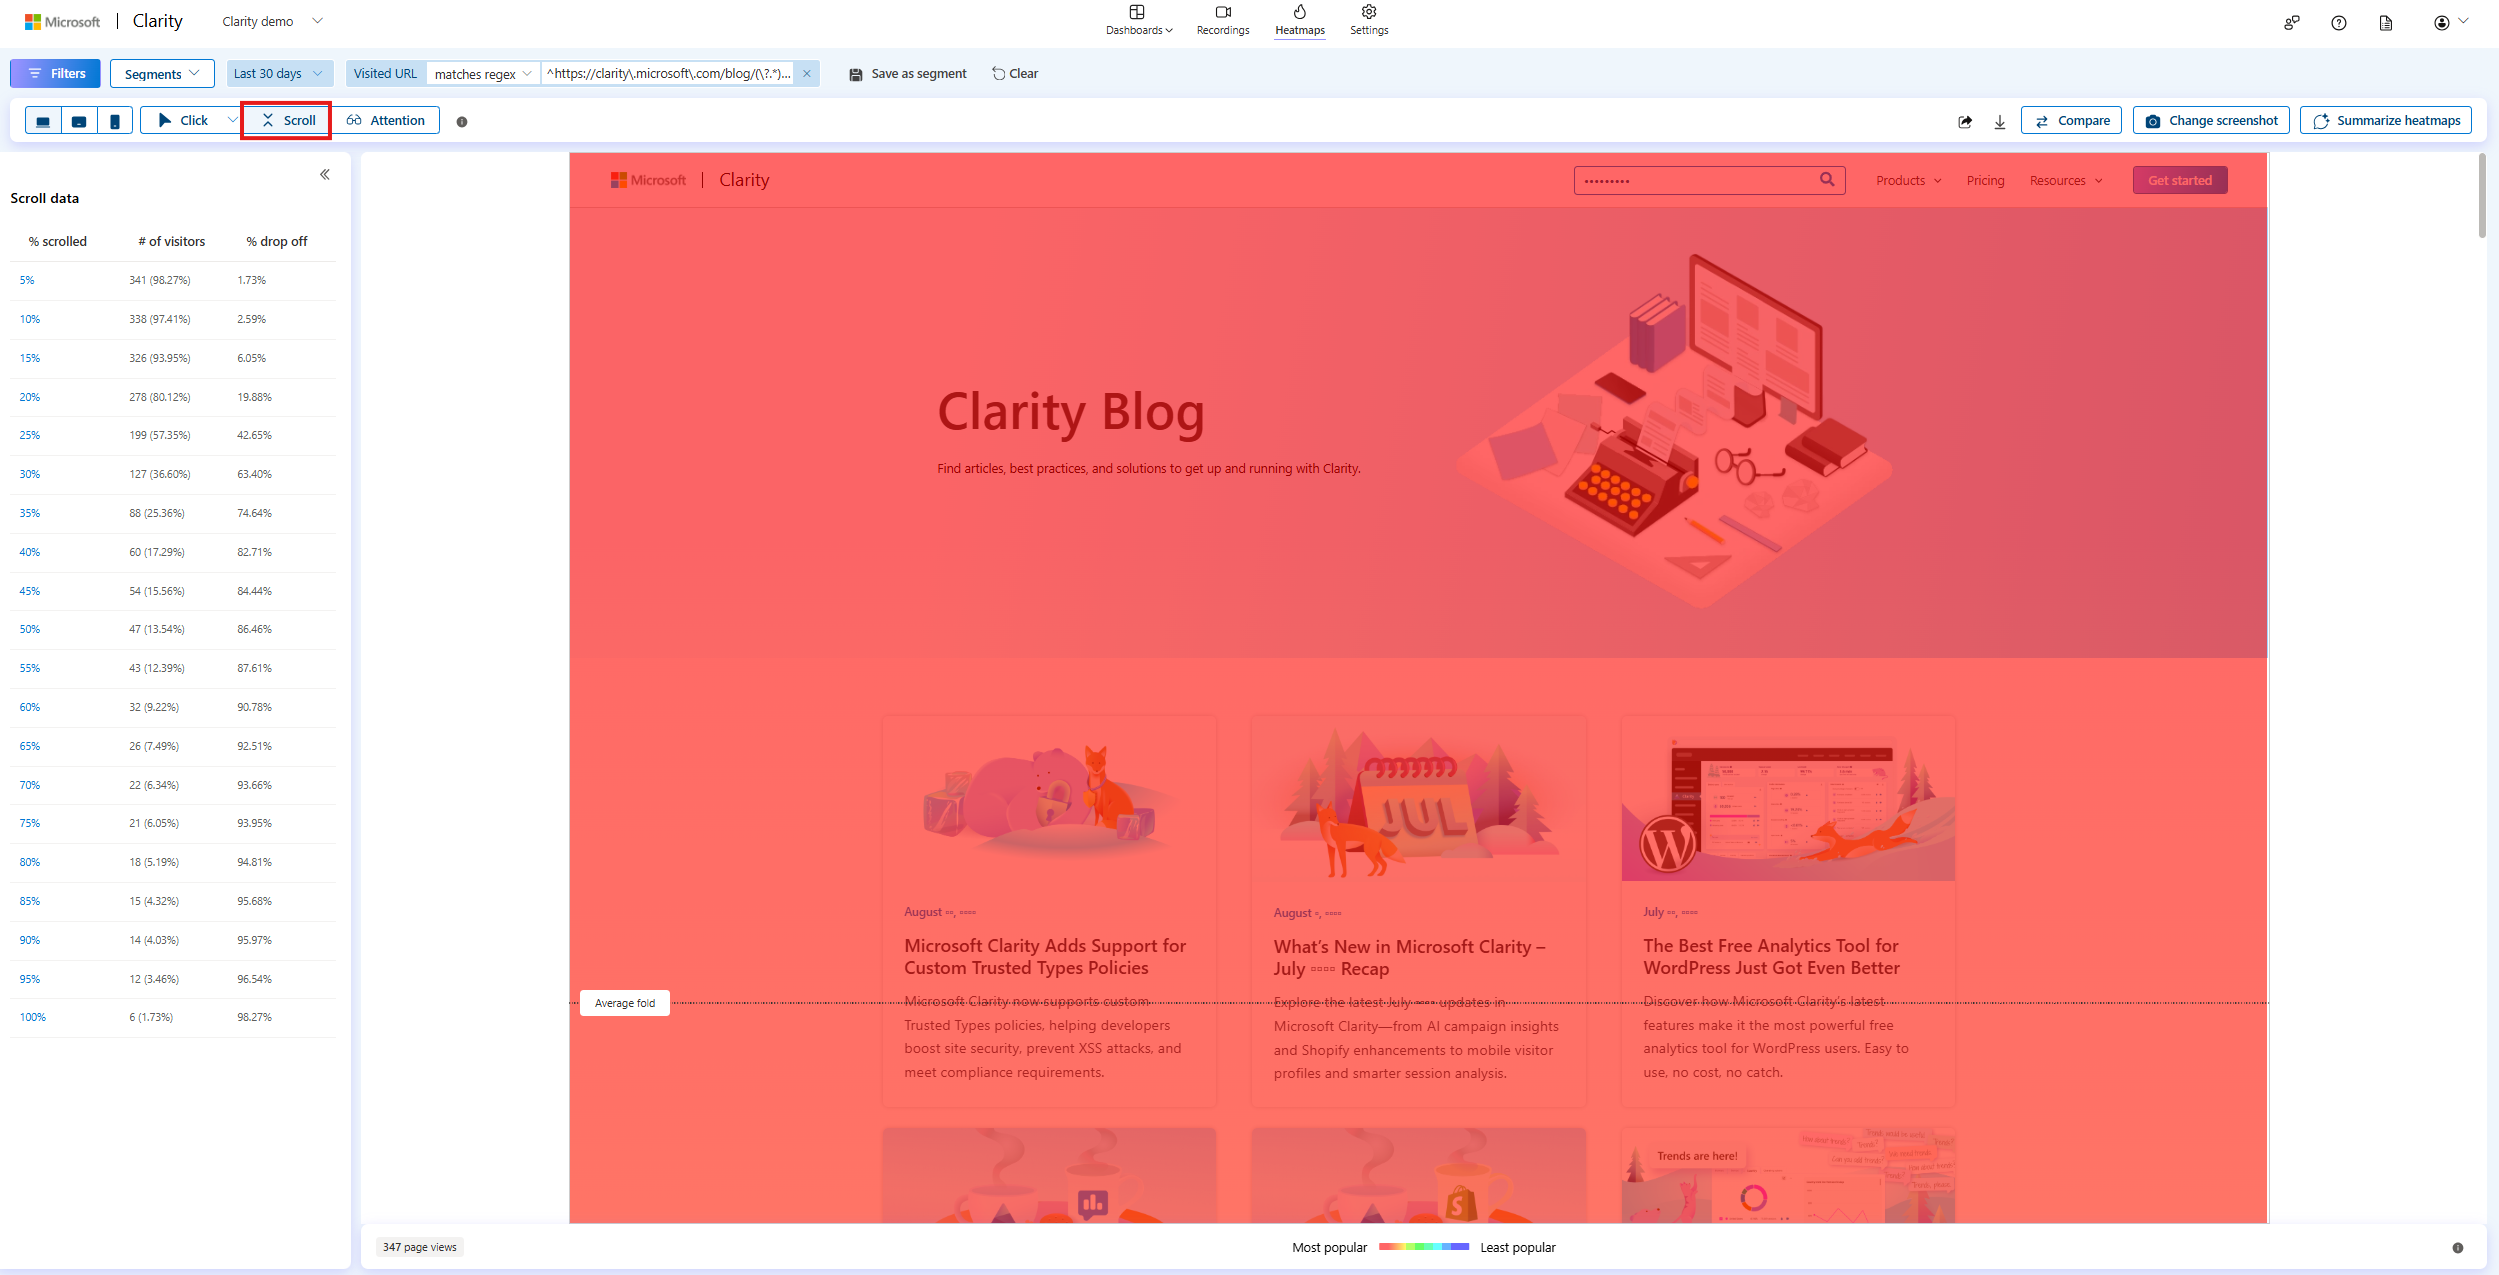
Task: Click the heatmap type info icon
Action: (x=462, y=122)
